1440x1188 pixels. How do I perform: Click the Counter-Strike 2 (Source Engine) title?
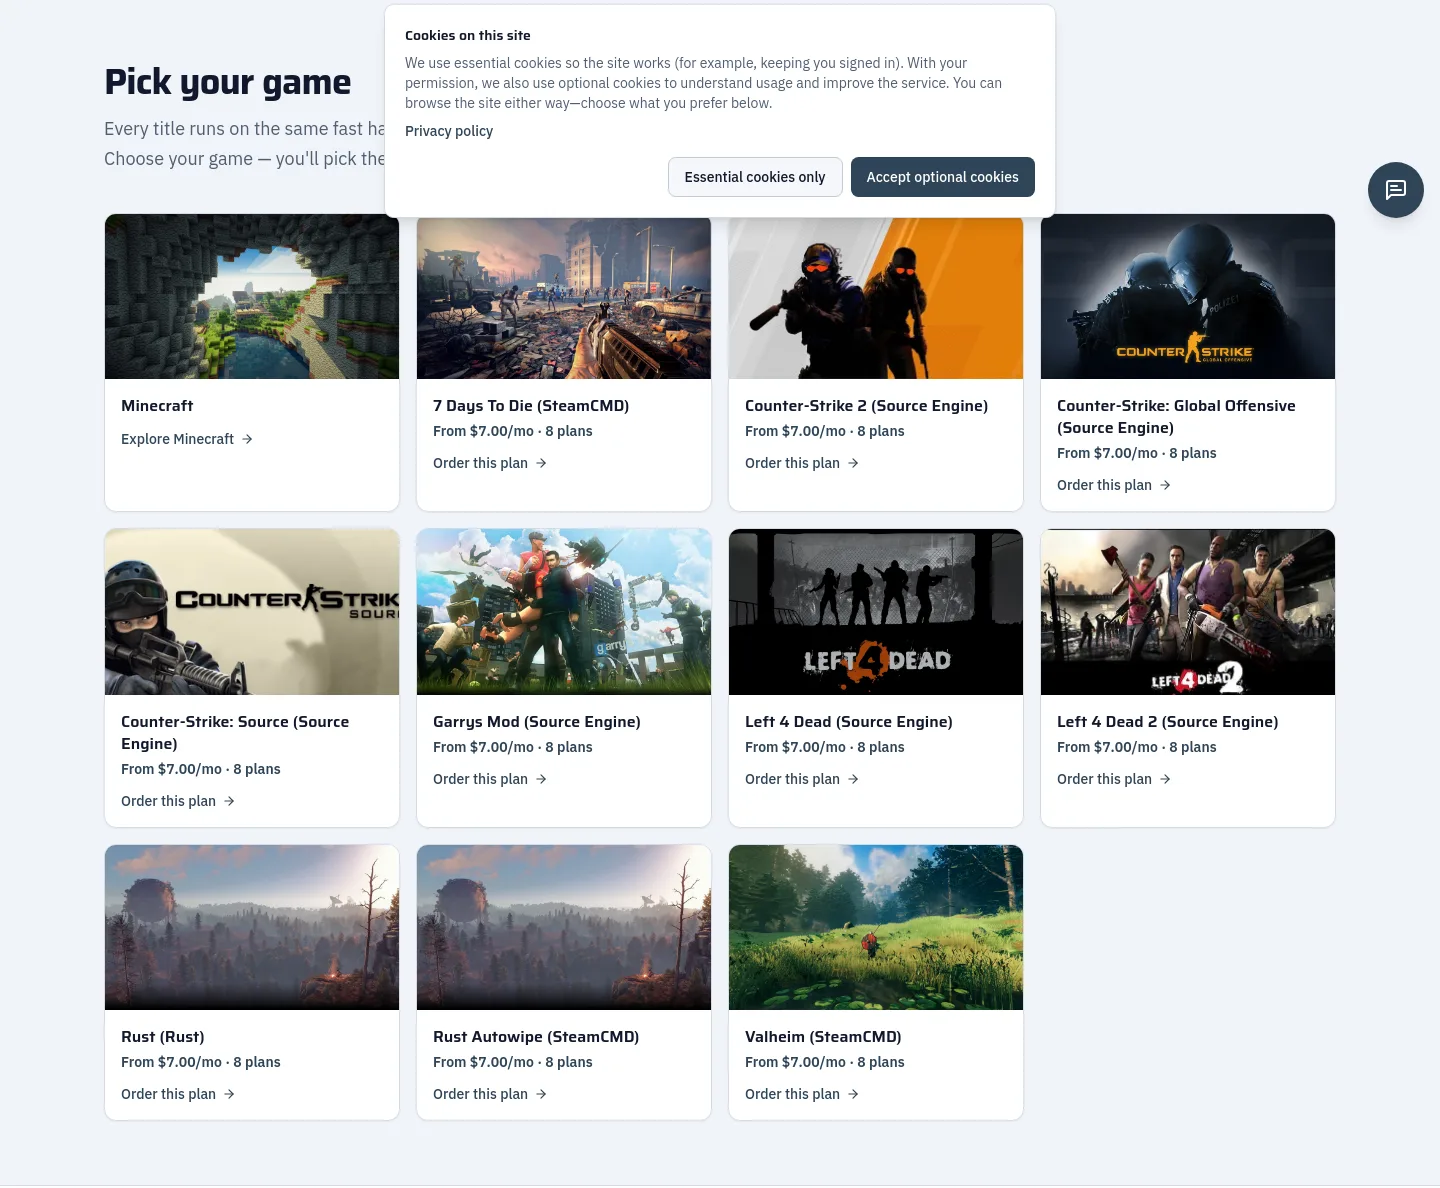(866, 406)
